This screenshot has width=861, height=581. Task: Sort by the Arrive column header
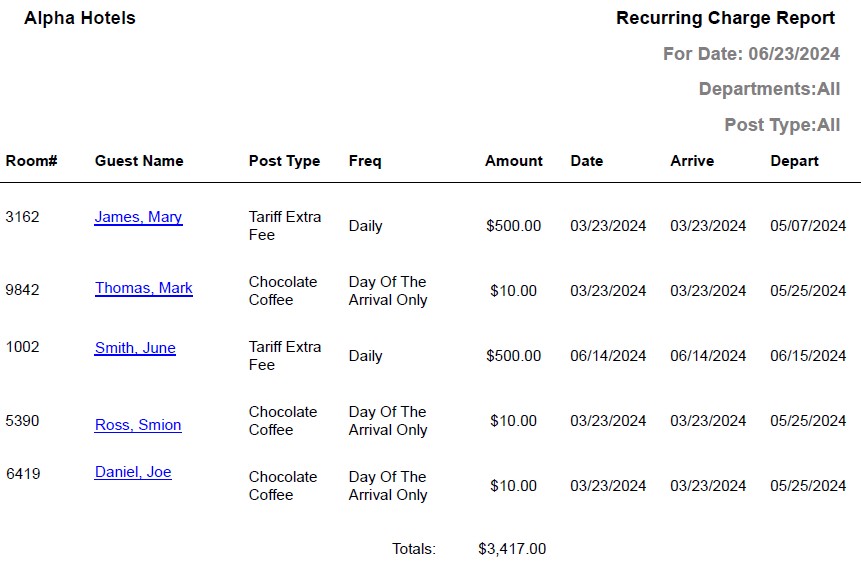point(692,161)
